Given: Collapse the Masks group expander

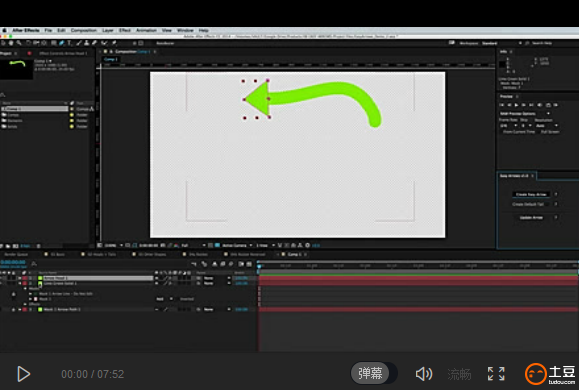Looking at the screenshot, I should (25, 288).
